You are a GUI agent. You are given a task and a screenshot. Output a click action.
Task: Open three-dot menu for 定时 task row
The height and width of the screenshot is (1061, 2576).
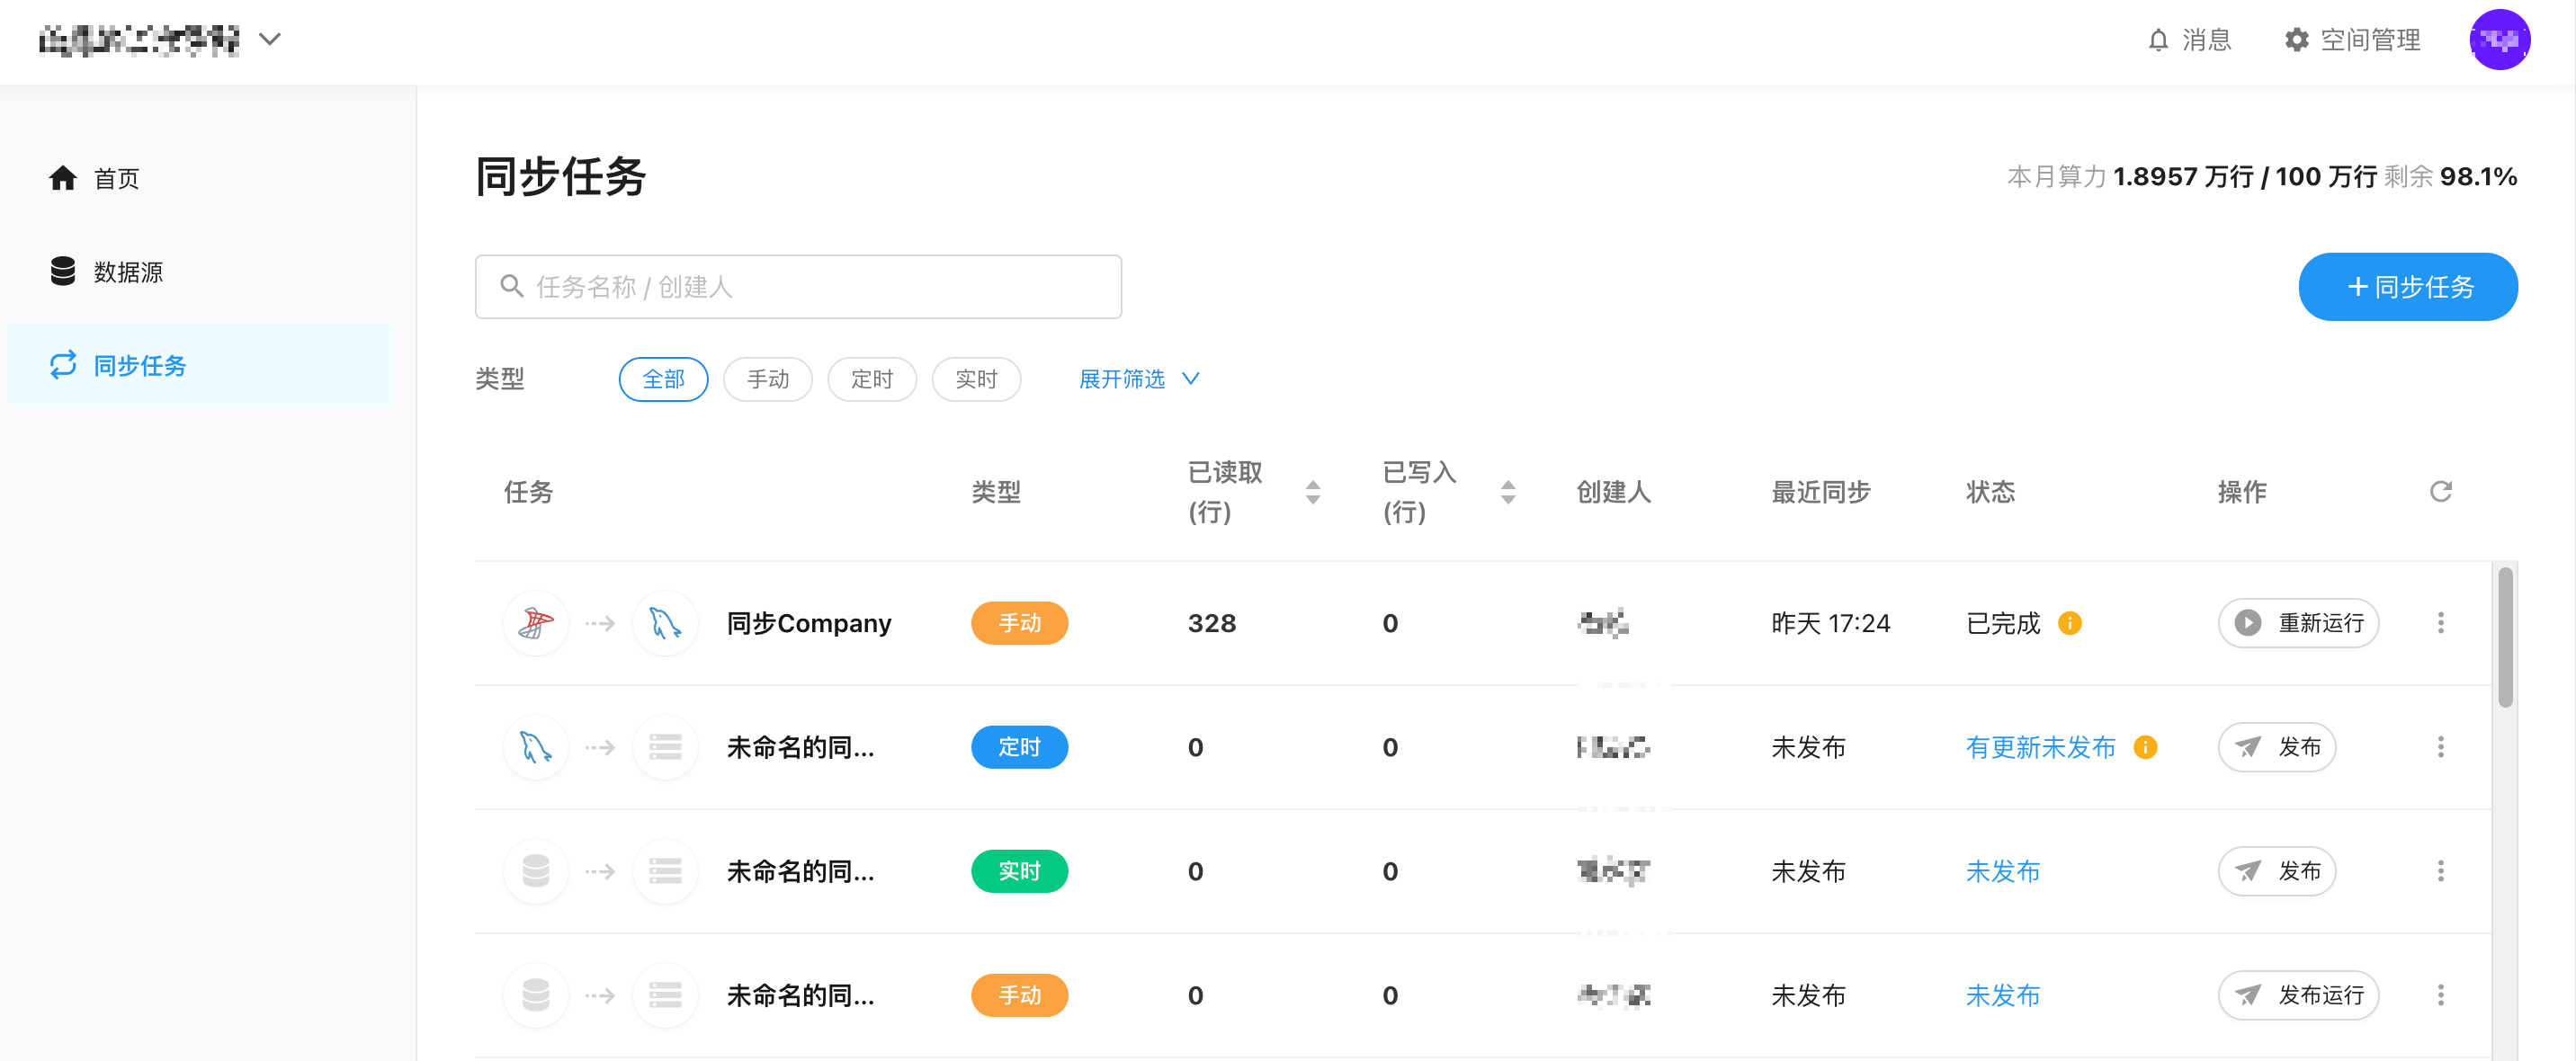click(2440, 747)
